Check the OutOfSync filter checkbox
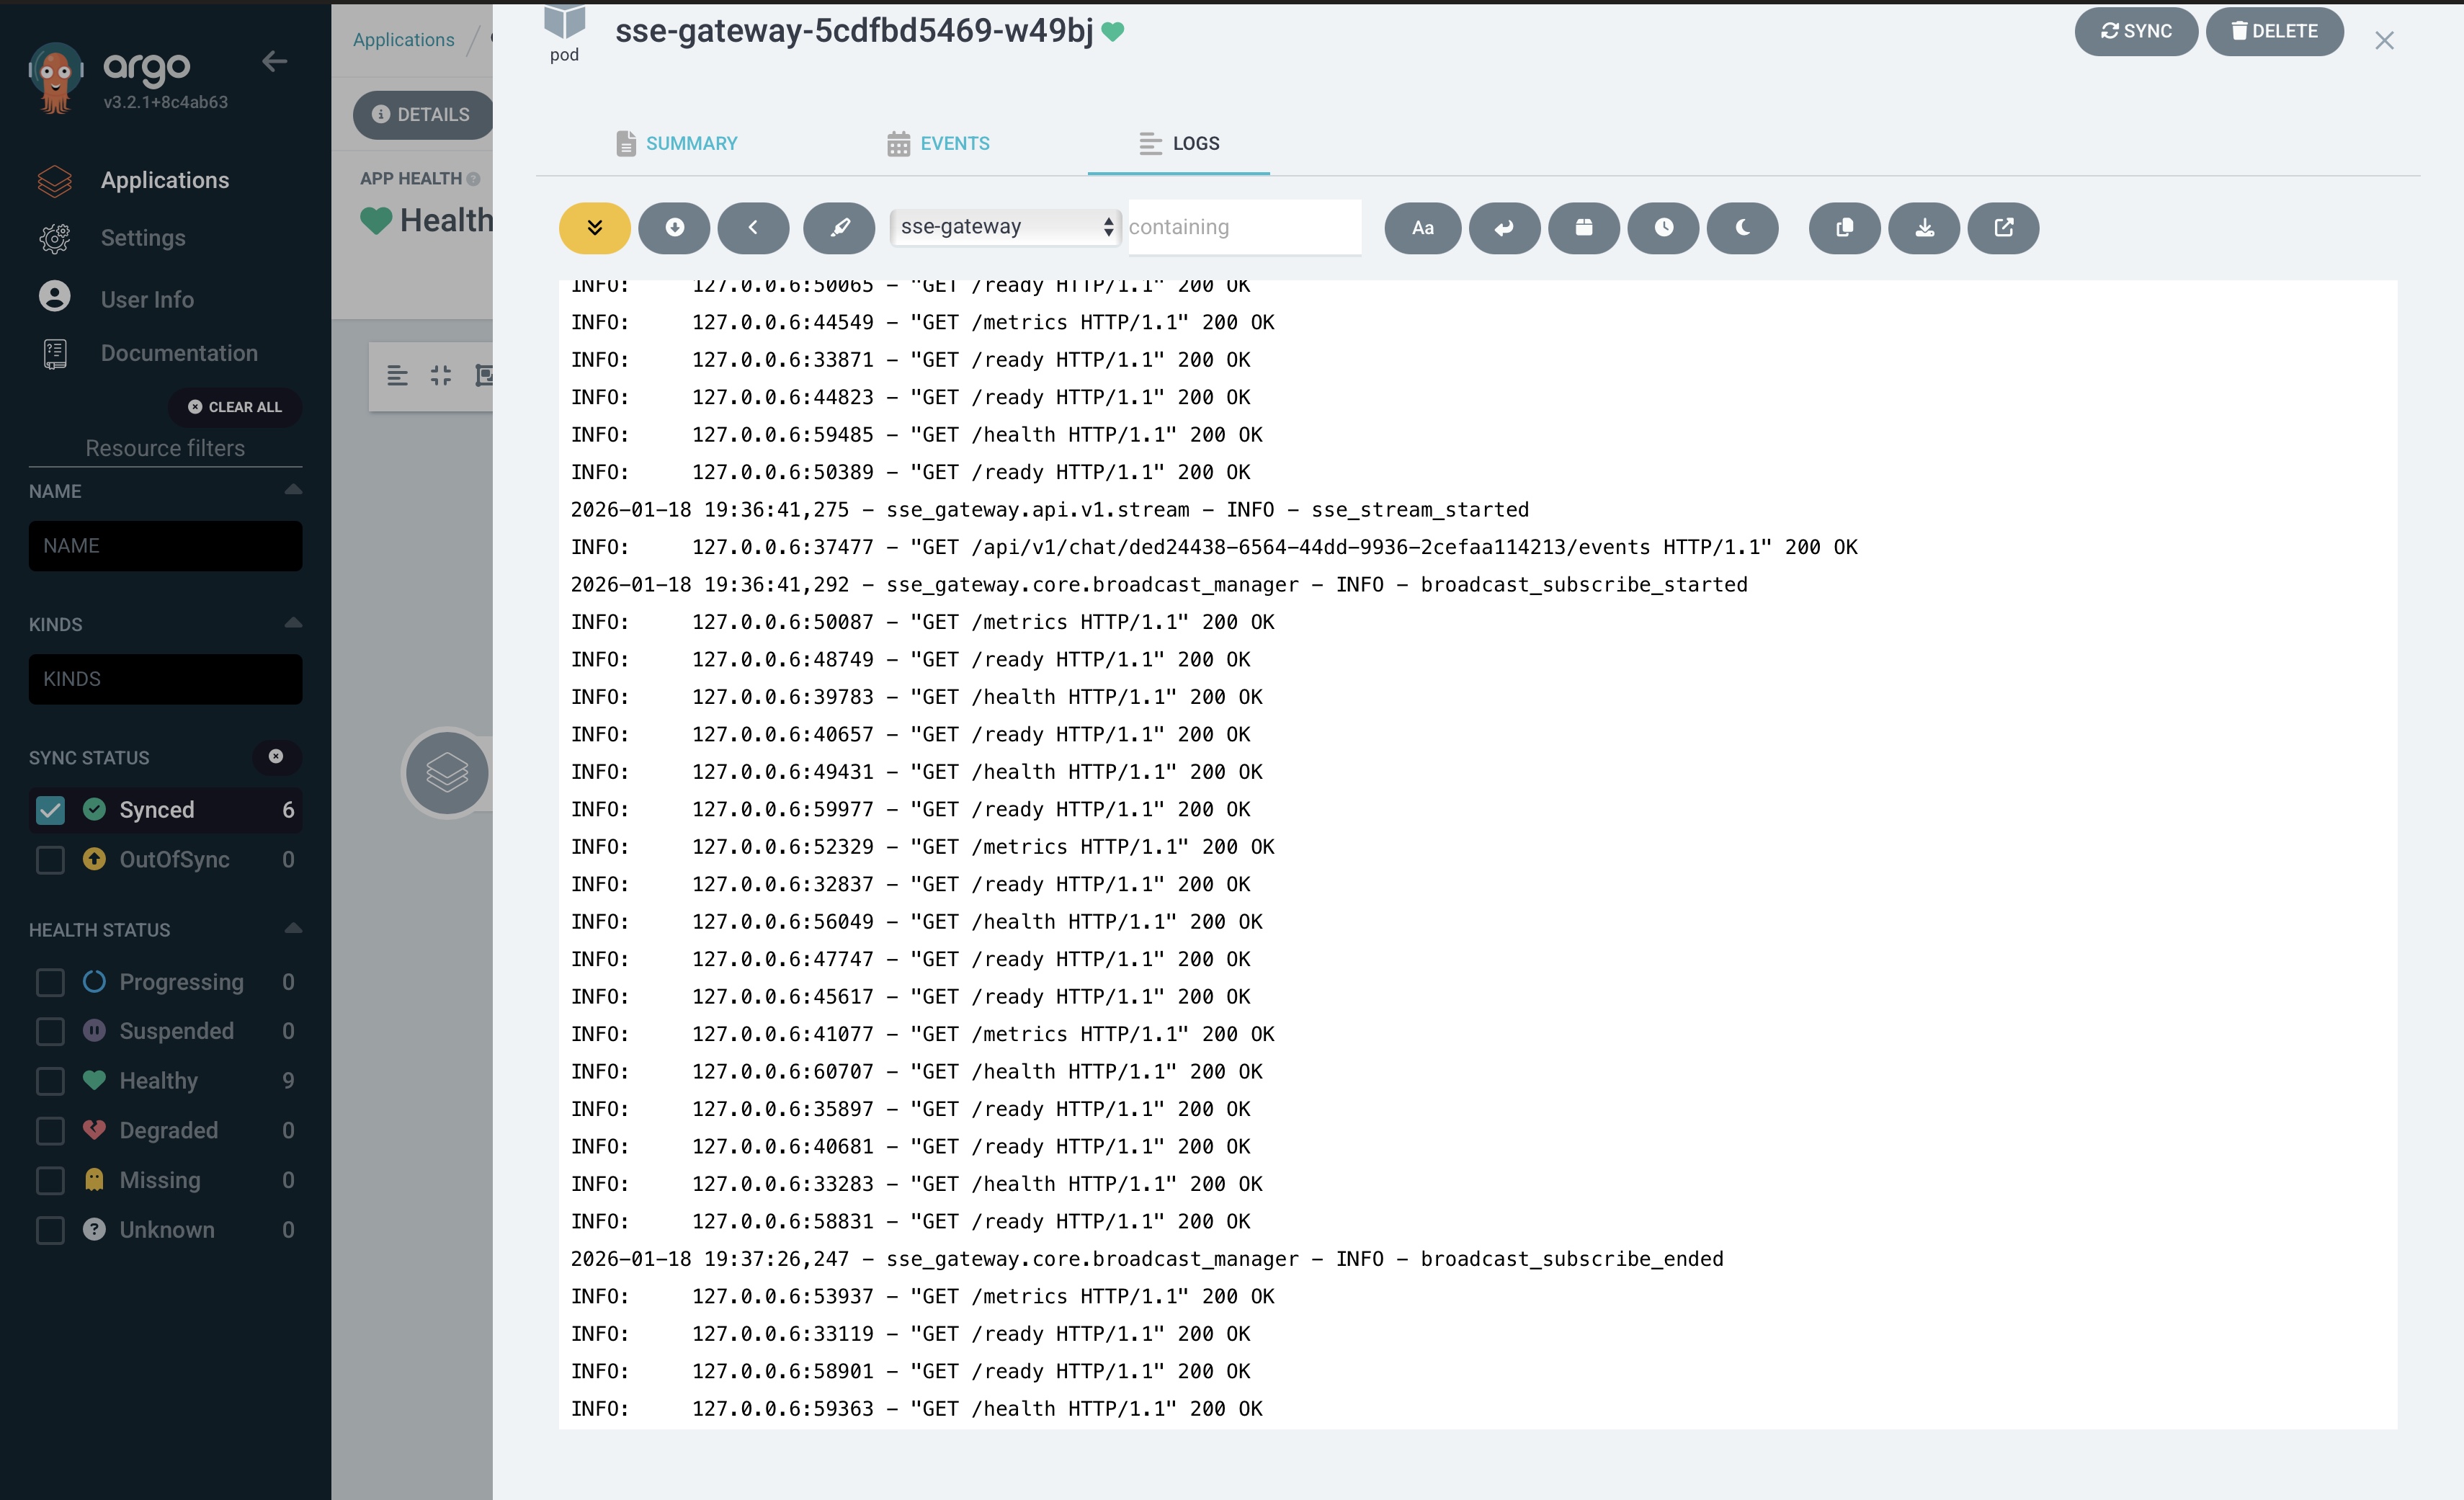This screenshot has width=2464, height=1500. coord(50,860)
